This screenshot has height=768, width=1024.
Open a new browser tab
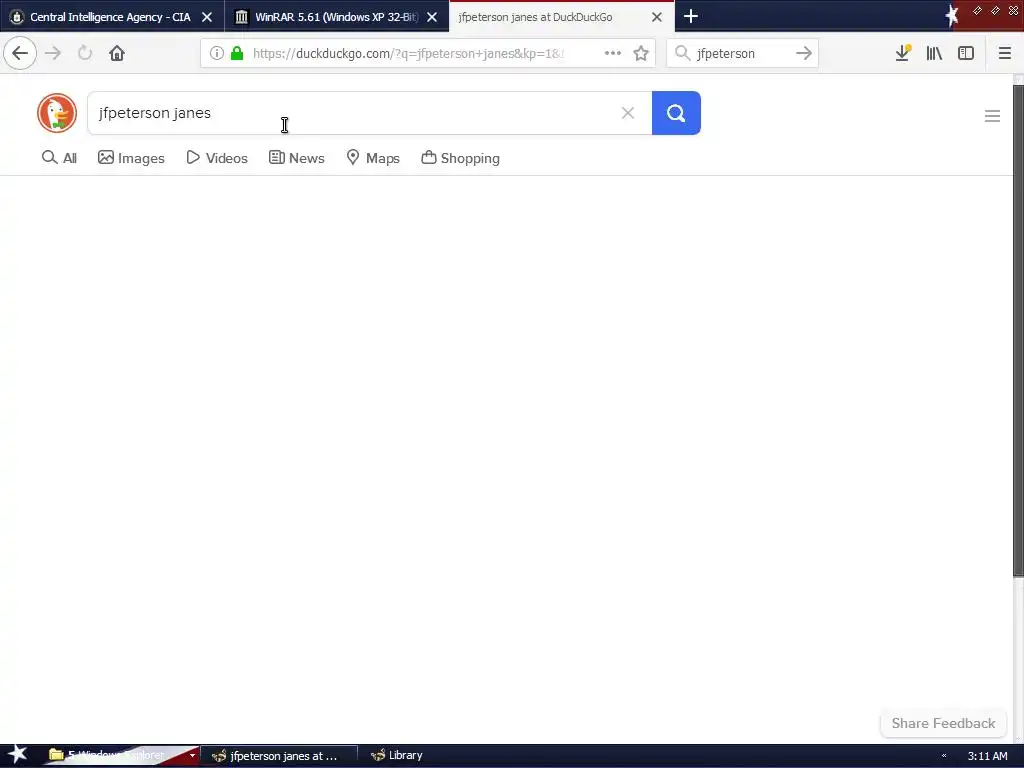[690, 16]
